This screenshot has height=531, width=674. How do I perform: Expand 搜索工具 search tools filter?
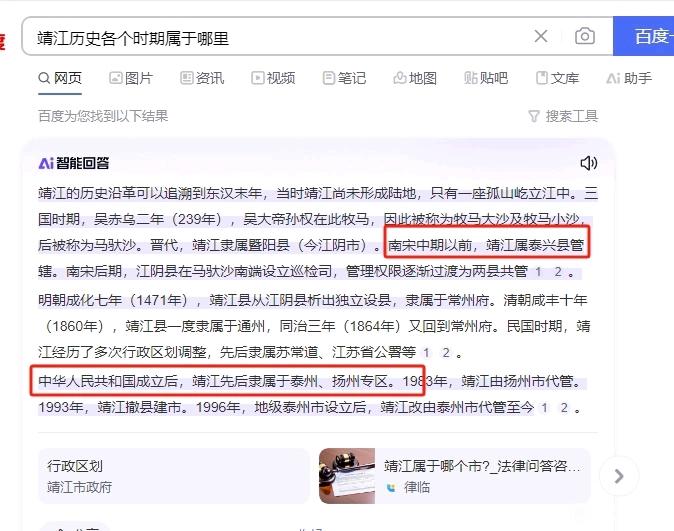tap(563, 116)
